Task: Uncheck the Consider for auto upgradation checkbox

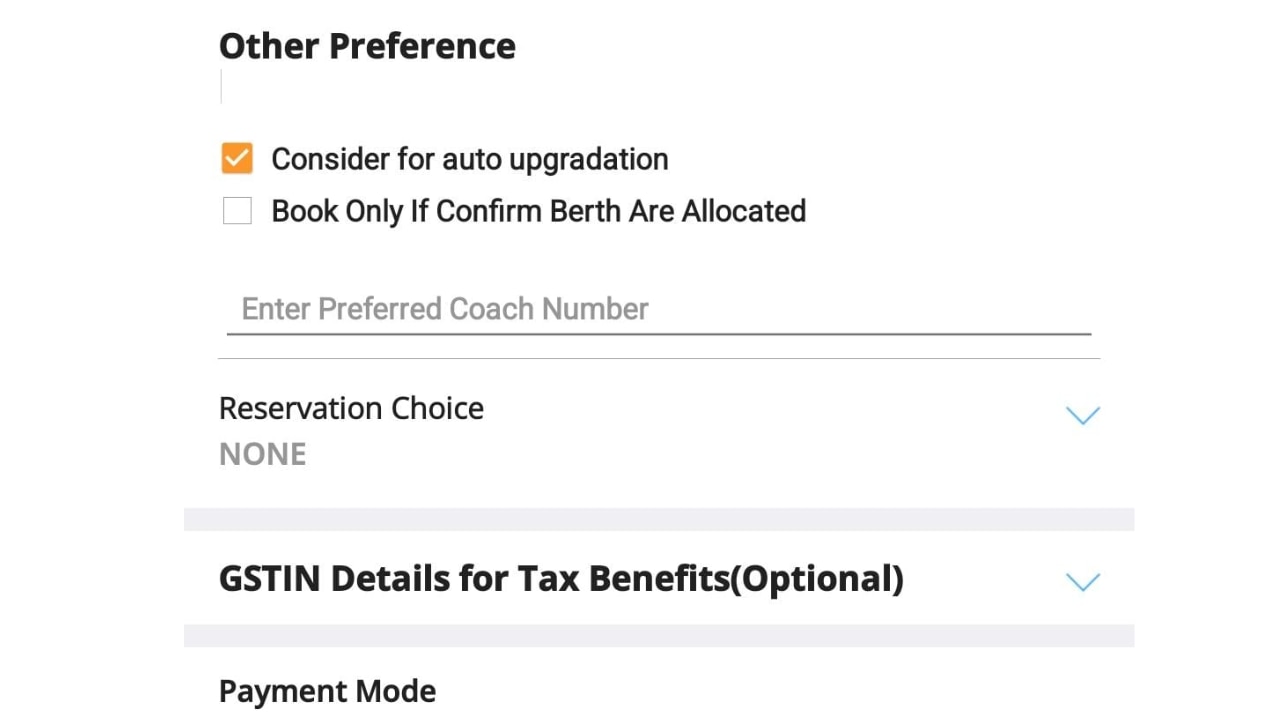Action: point(236,158)
